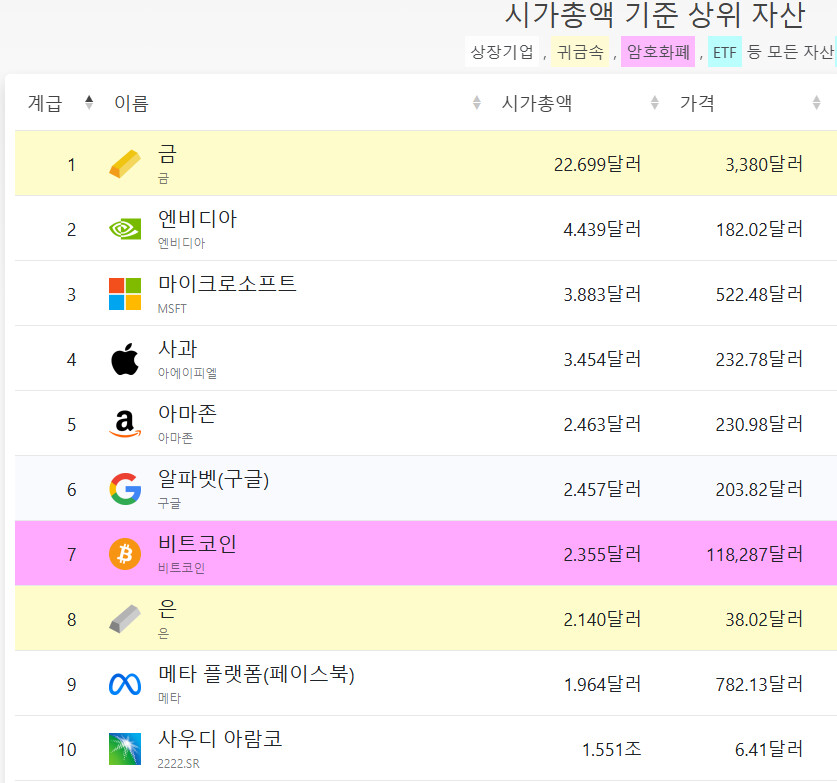The height and width of the screenshot is (783, 837).
Task: Click the 계급 column header label
Action: [x=45, y=103]
